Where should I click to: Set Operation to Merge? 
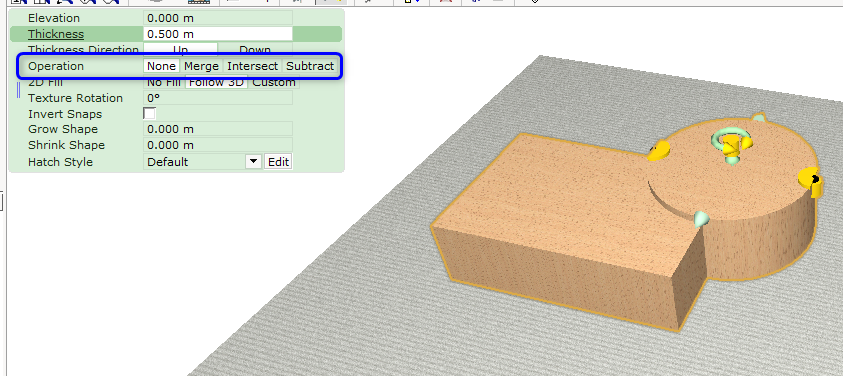[202, 66]
